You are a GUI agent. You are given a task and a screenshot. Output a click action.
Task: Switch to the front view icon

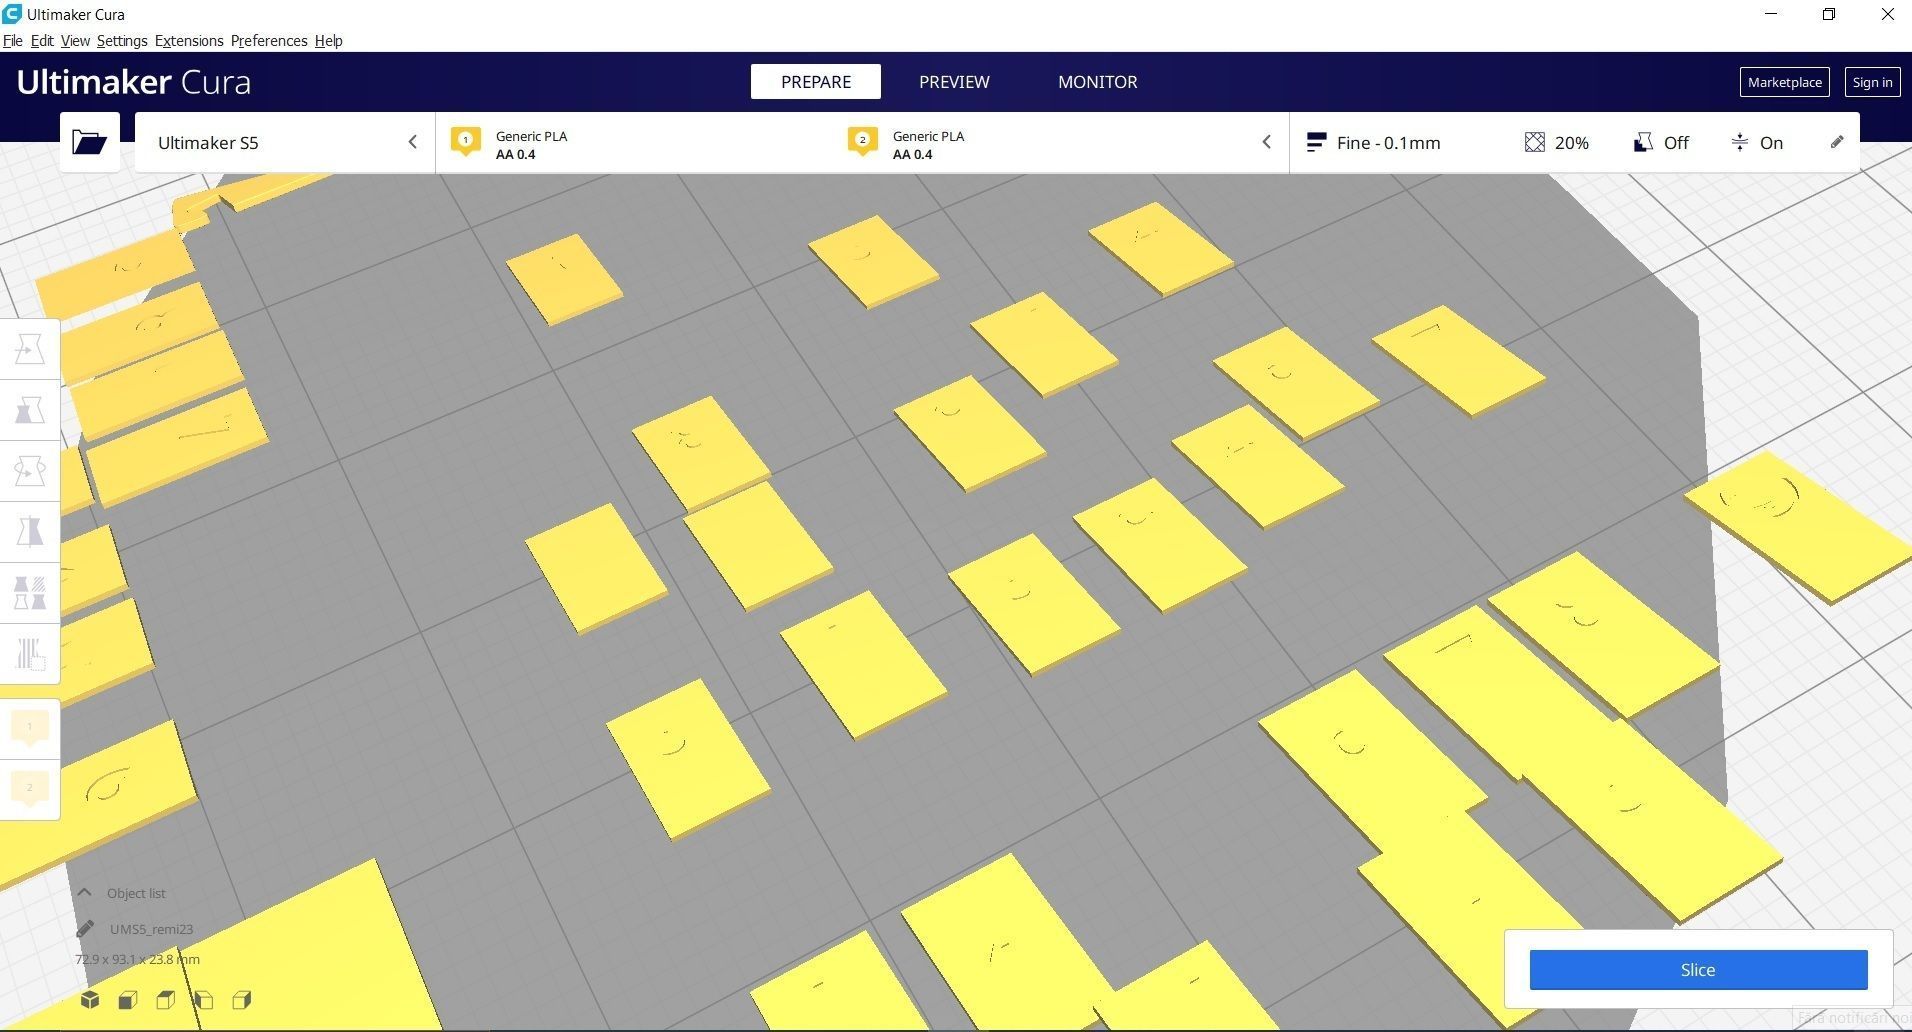(x=128, y=1000)
